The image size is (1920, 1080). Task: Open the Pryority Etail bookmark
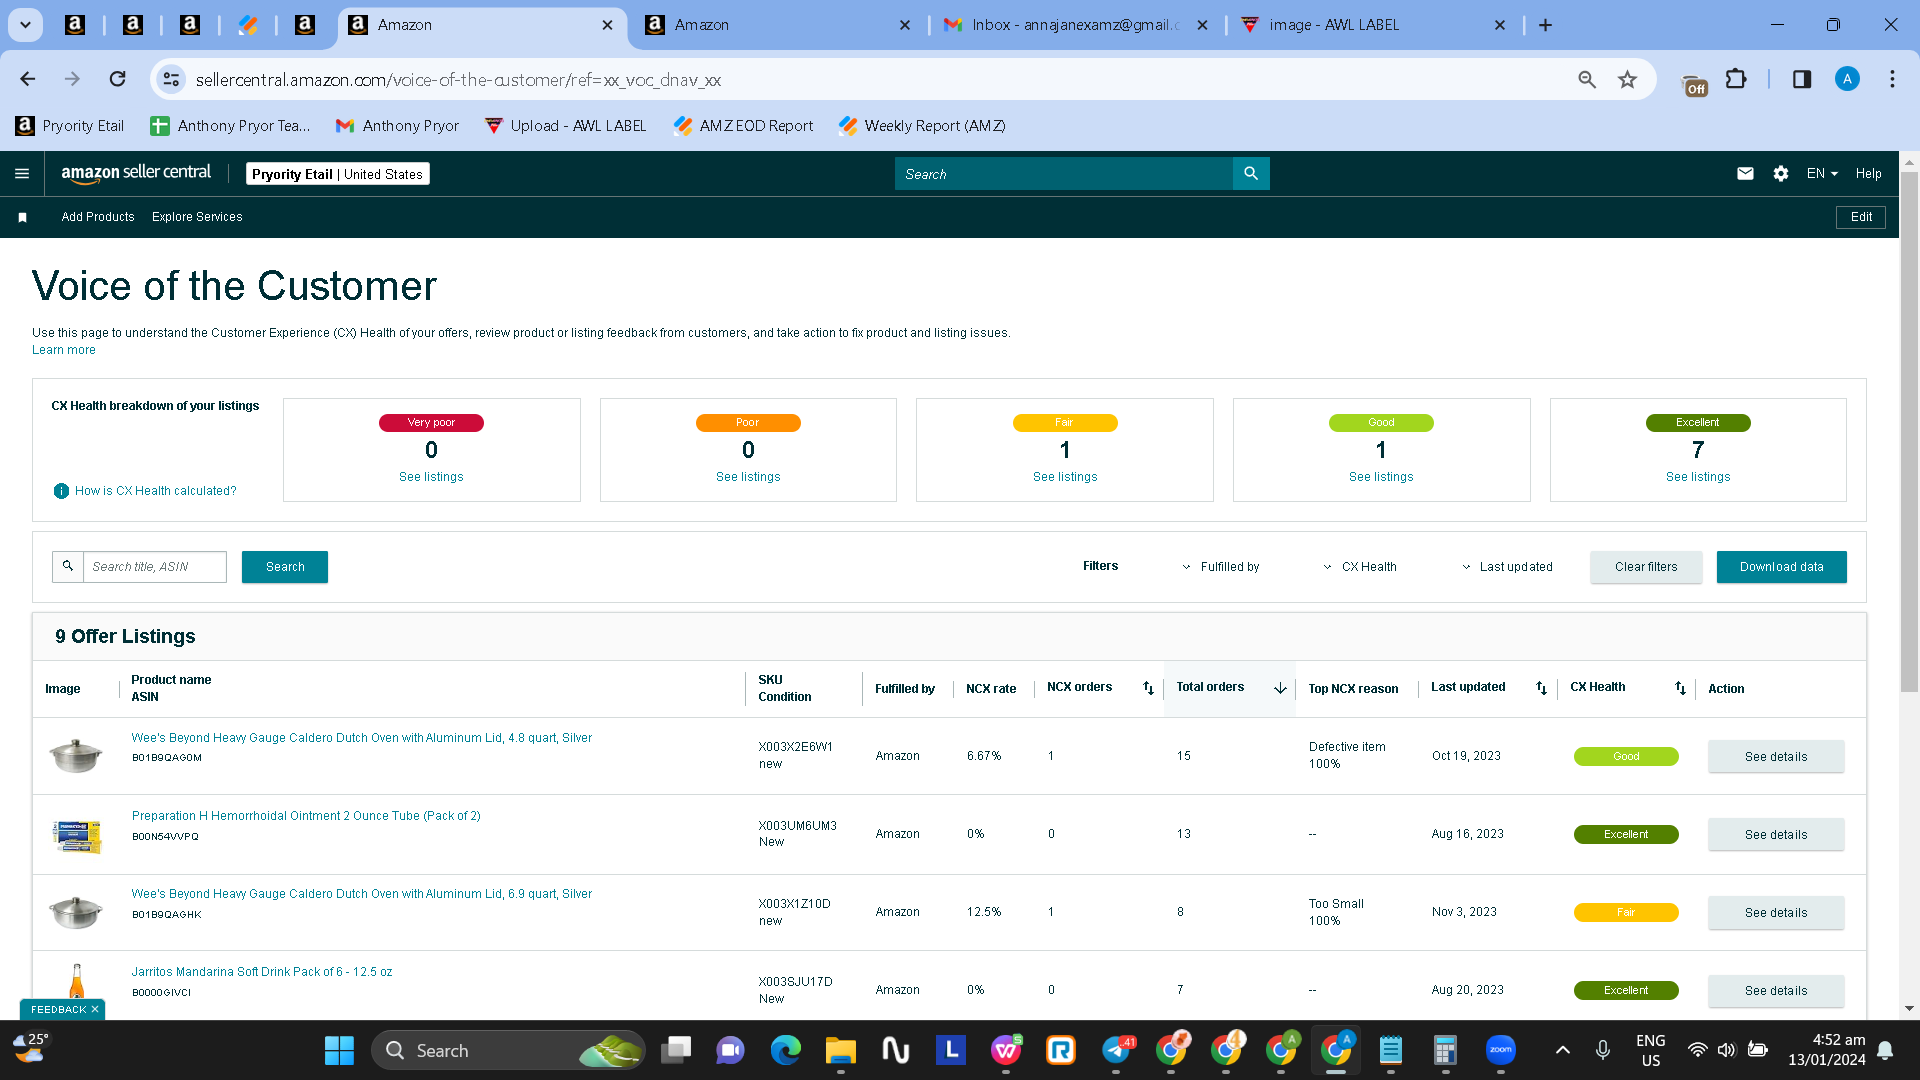tap(70, 126)
